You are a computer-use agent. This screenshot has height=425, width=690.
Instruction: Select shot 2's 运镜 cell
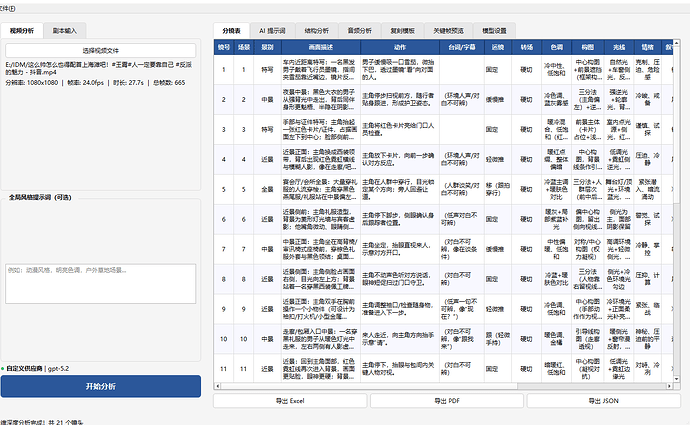498,99
